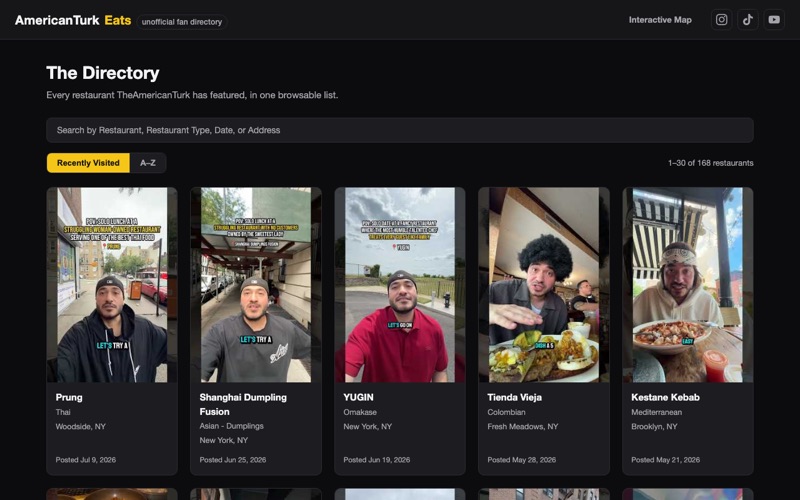Click the Brooklyn, NY location text
The width and height of the screenshot is (800, 500).
coord(654,426)
